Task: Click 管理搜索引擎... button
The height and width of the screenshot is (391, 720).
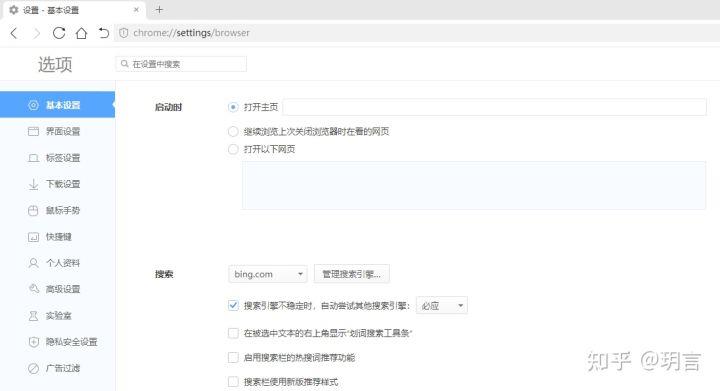Action: [352, 274]
